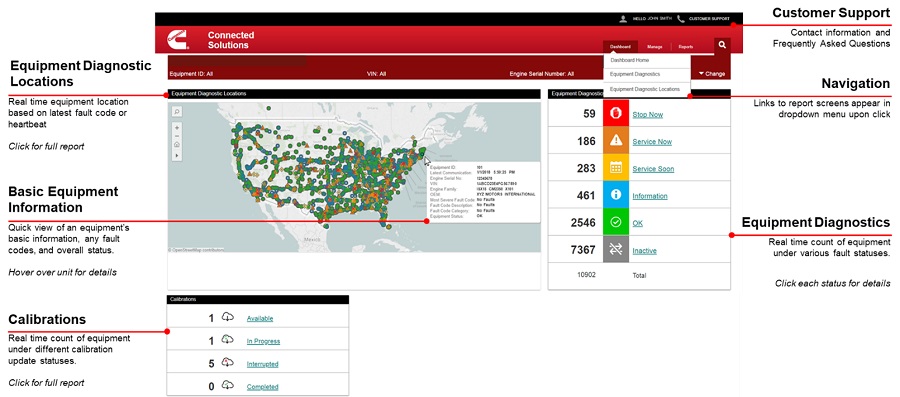The width and height of the screenshot is (900, 397).
Task: Click the green OK checkmark icon
Action: pos(616,223)
